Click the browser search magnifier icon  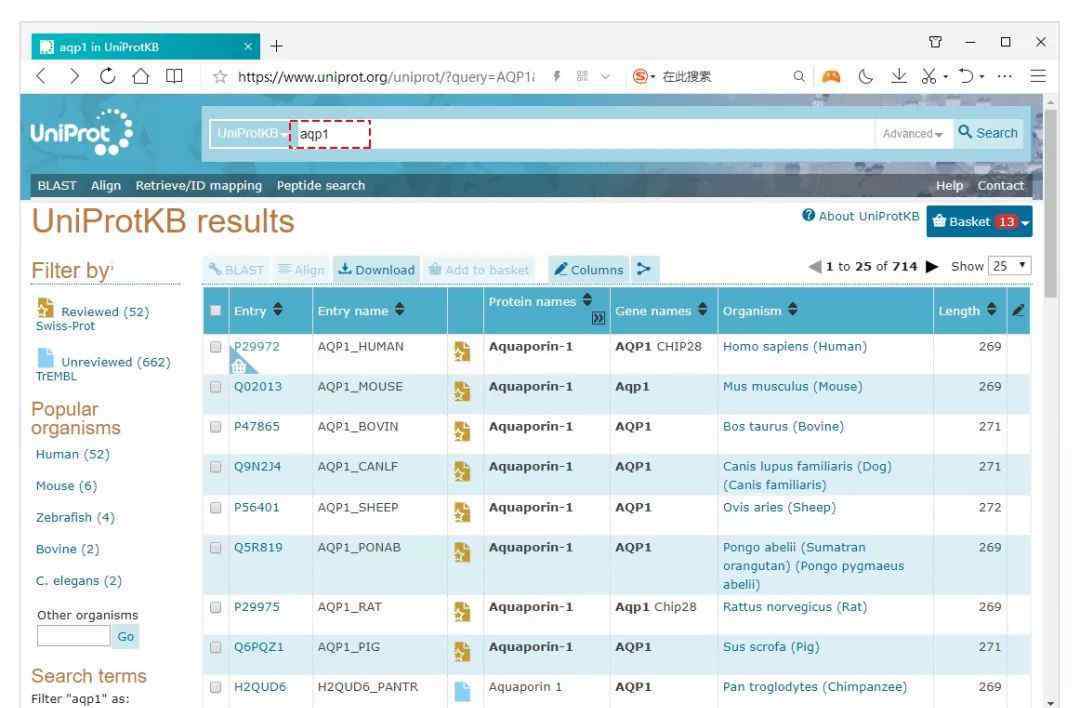tap(798, 76)
